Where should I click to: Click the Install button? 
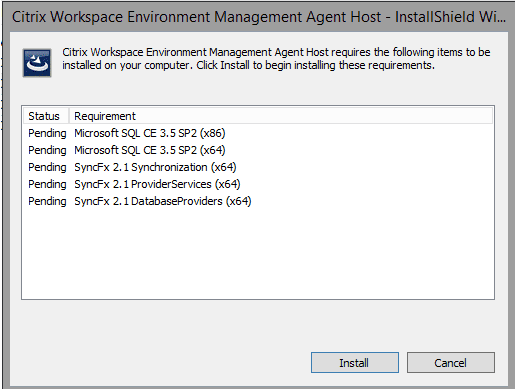pos(355,362)
